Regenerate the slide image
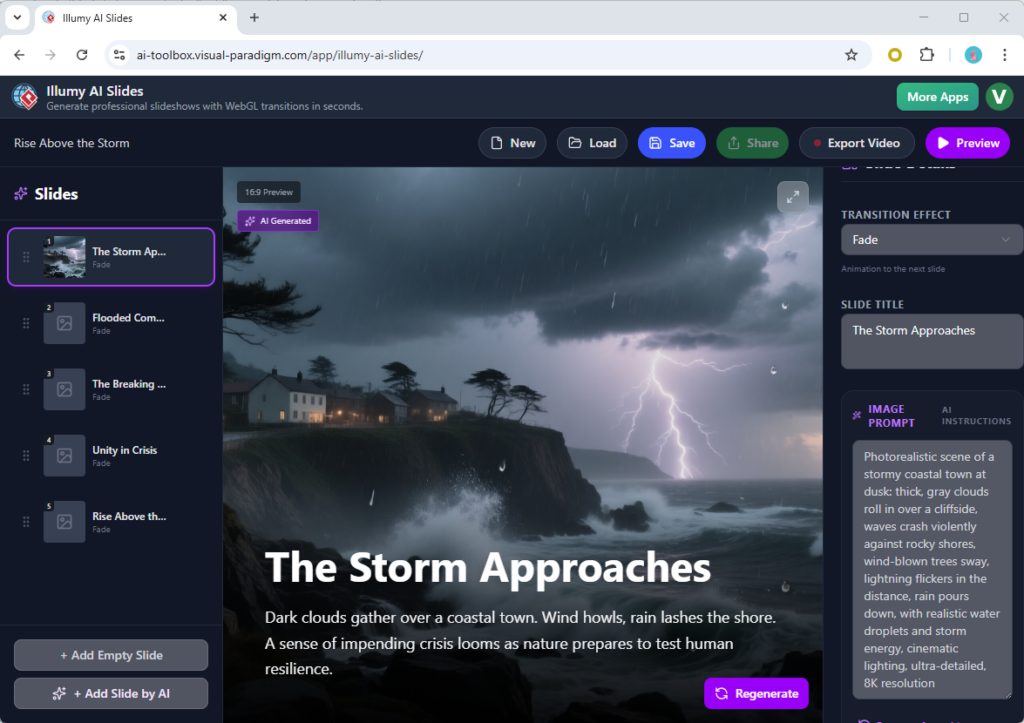Image resolution: width=1024 pixels, height=723 pixels. [756, 693]
